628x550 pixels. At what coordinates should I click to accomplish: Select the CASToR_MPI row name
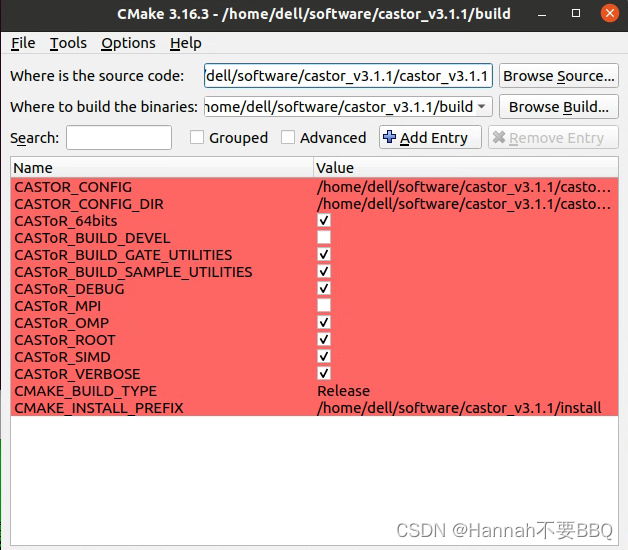click(x=58, y=306)
